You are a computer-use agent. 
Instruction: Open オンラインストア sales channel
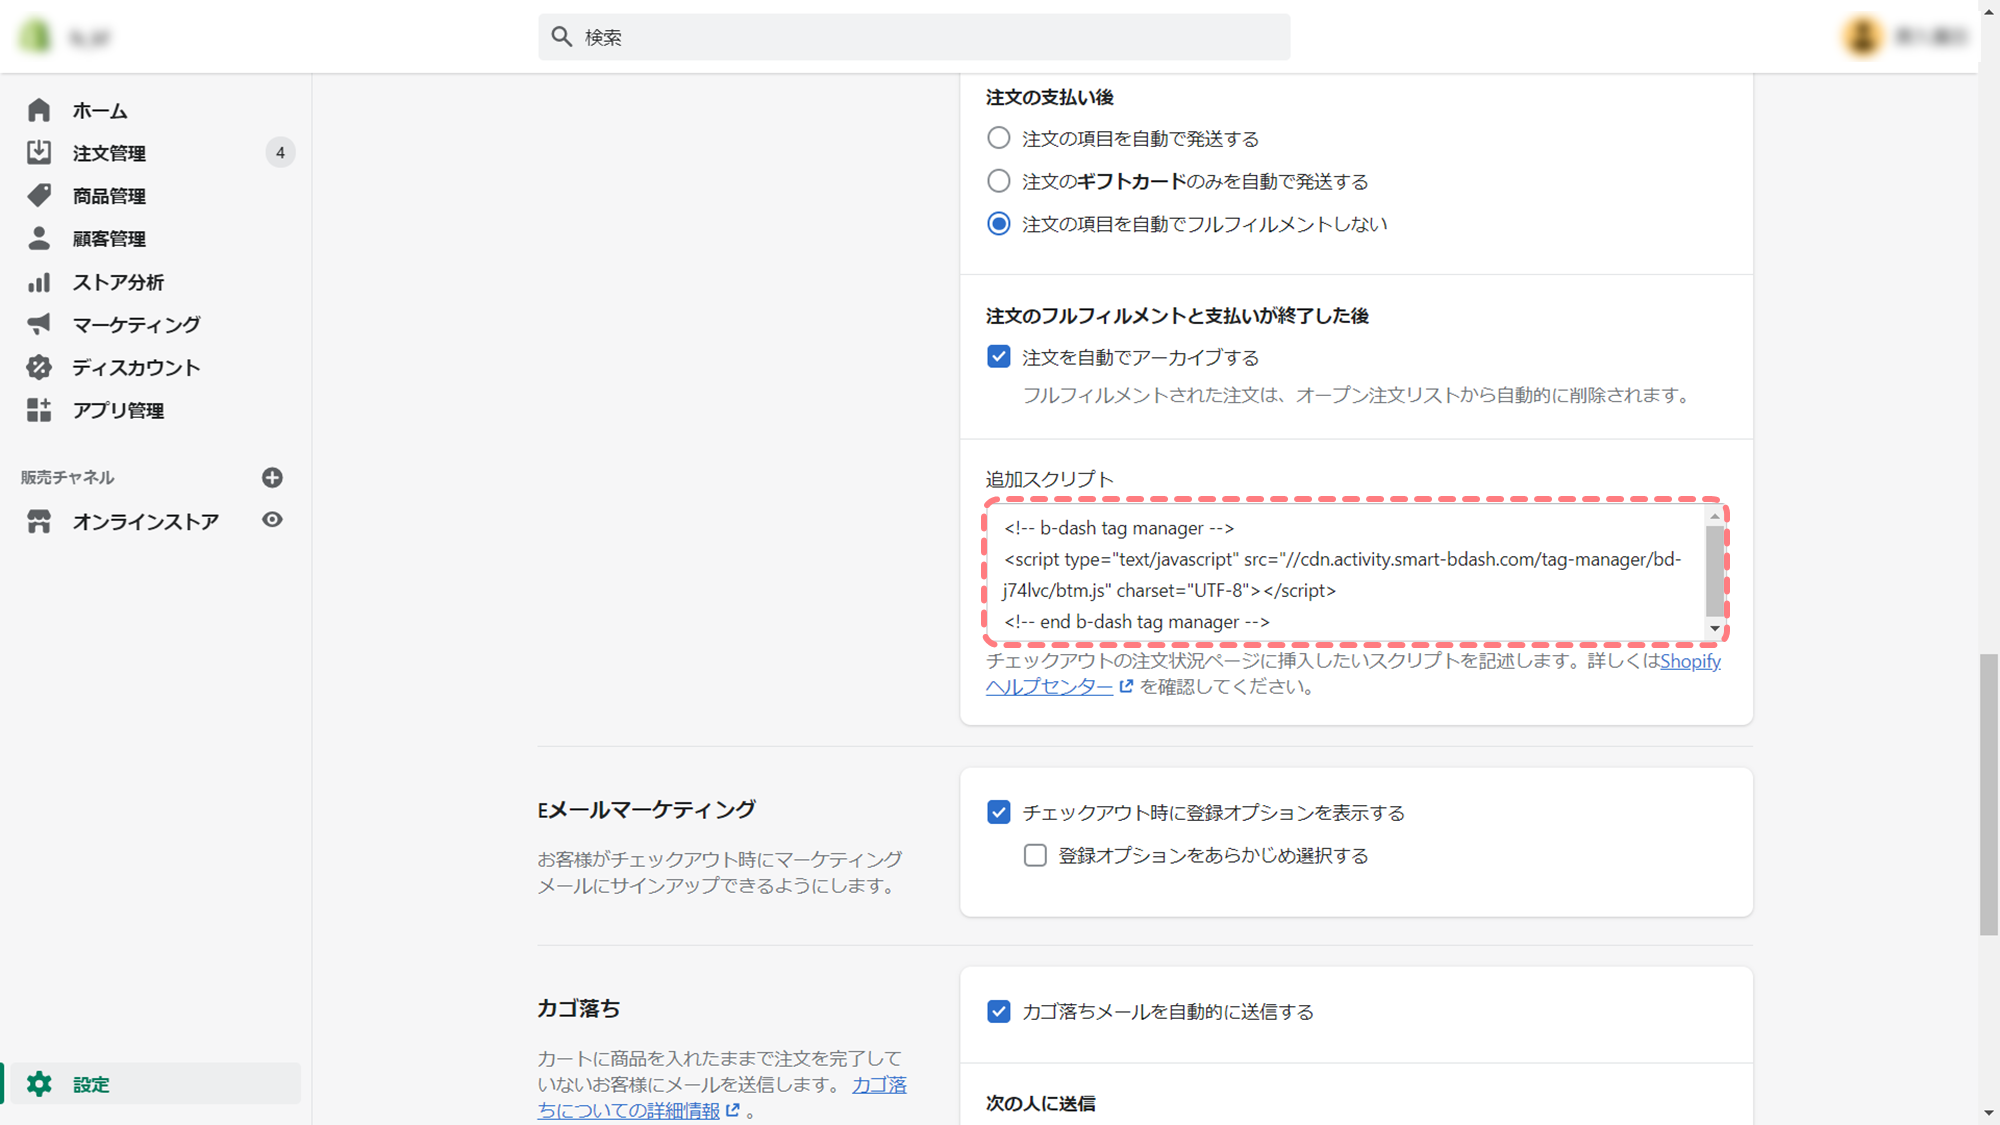click(145, 521)
